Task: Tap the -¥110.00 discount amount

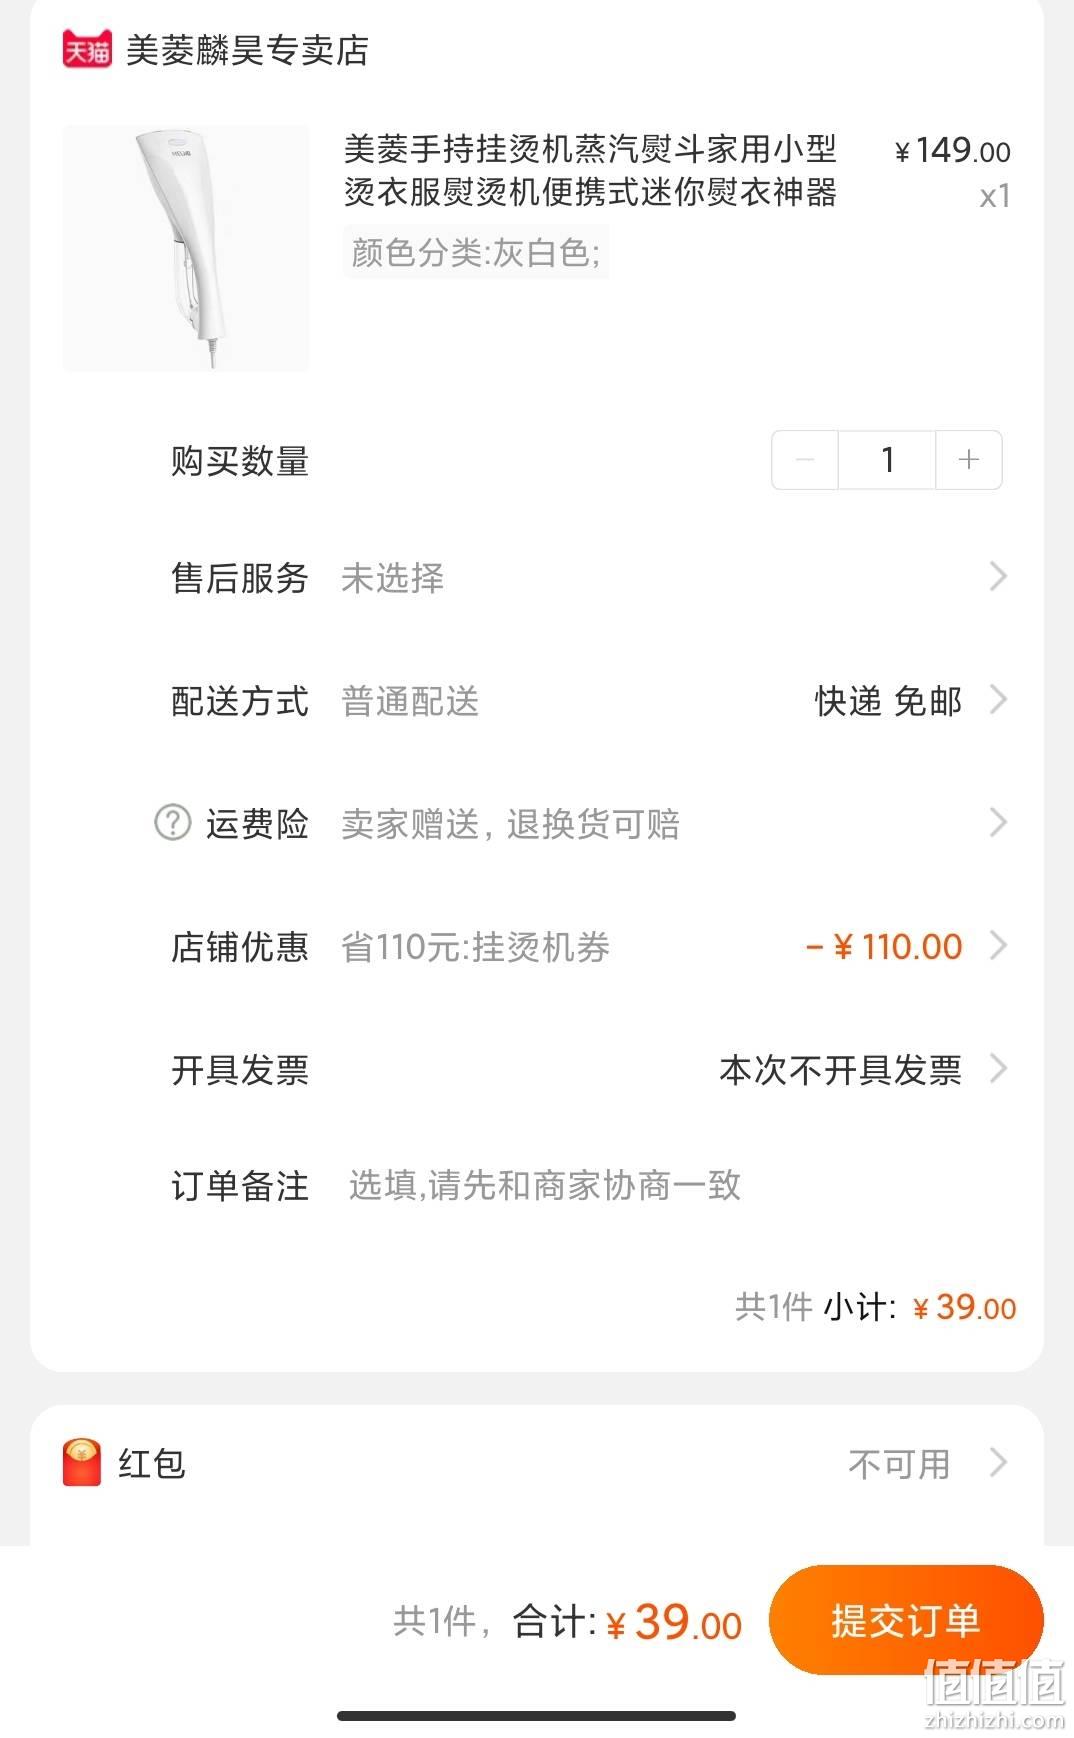Action: [884, 946]
